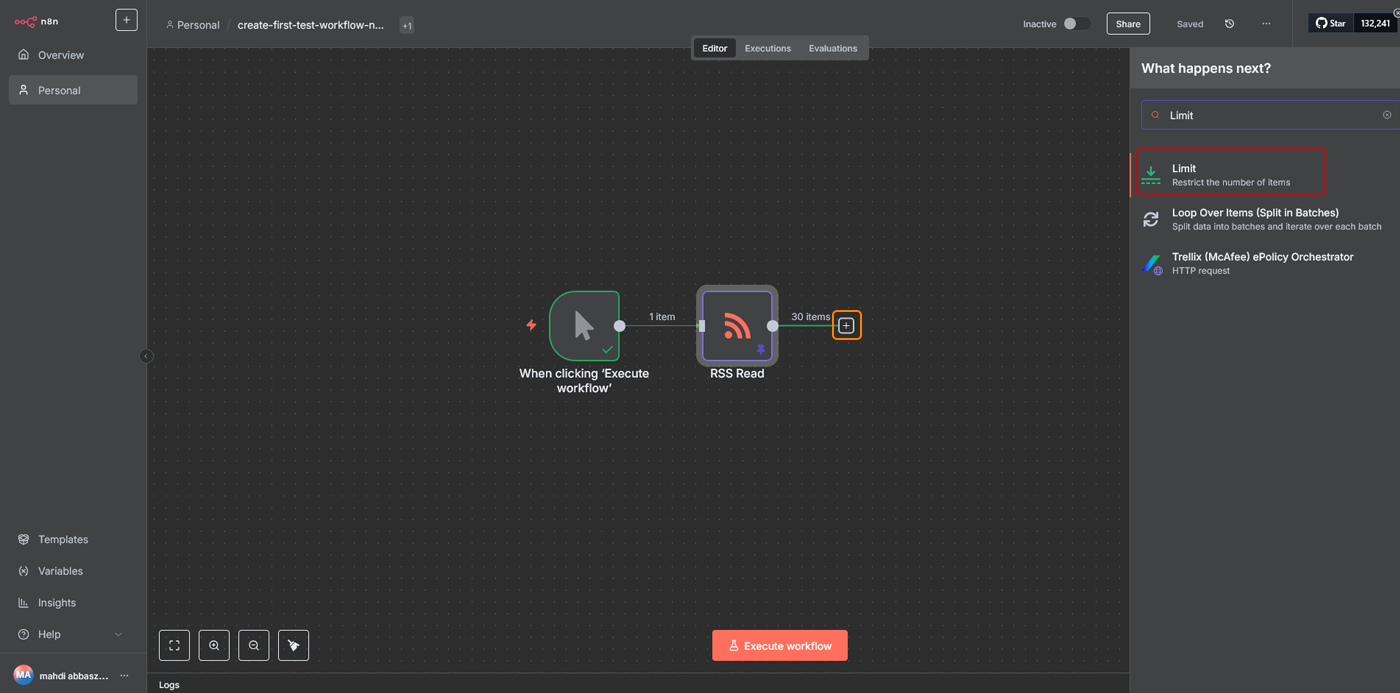
Task: Click plus connector after RSS Read
Action: 846,326
